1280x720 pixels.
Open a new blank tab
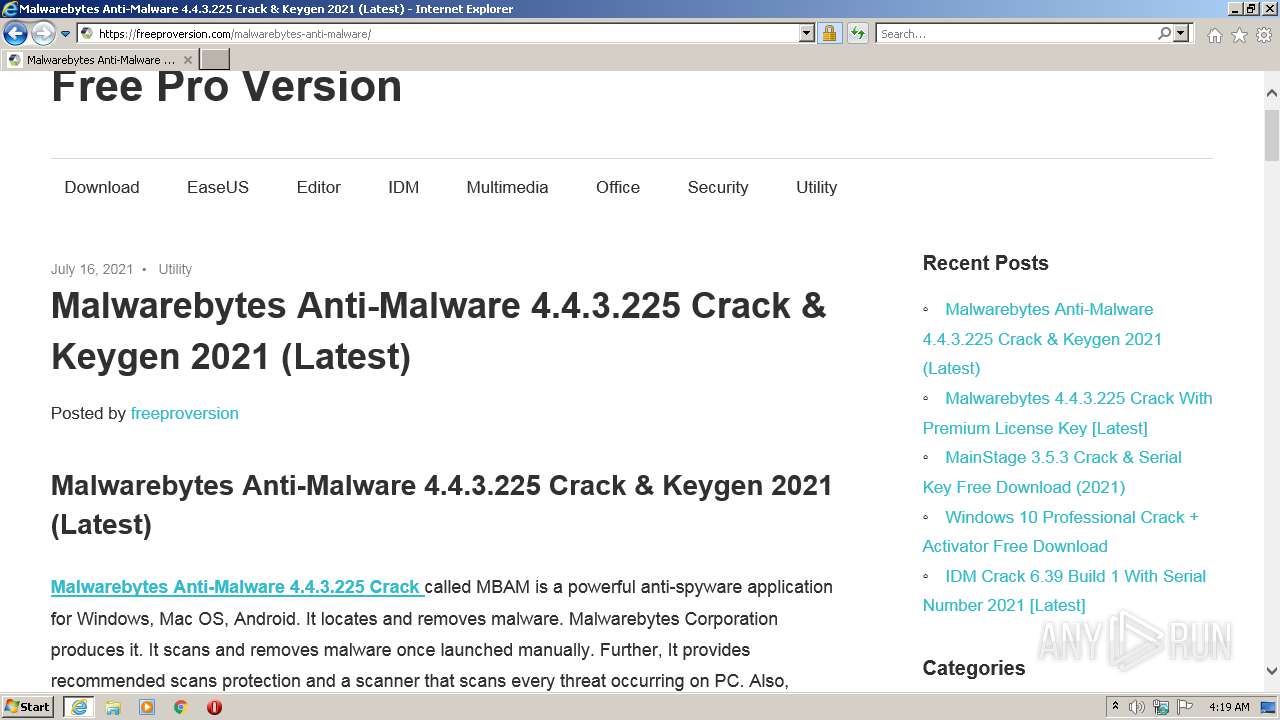click(215, 60)
